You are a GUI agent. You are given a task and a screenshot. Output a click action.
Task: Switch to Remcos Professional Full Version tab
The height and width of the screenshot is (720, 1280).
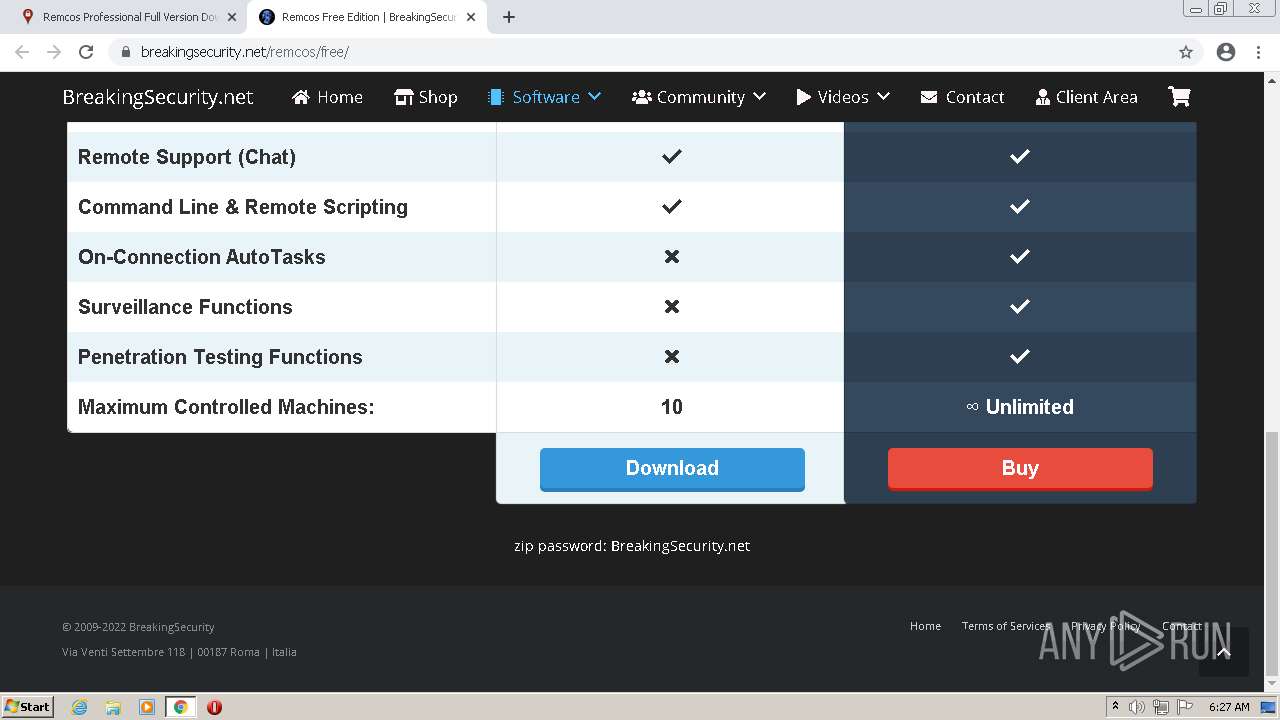point(129,17)
